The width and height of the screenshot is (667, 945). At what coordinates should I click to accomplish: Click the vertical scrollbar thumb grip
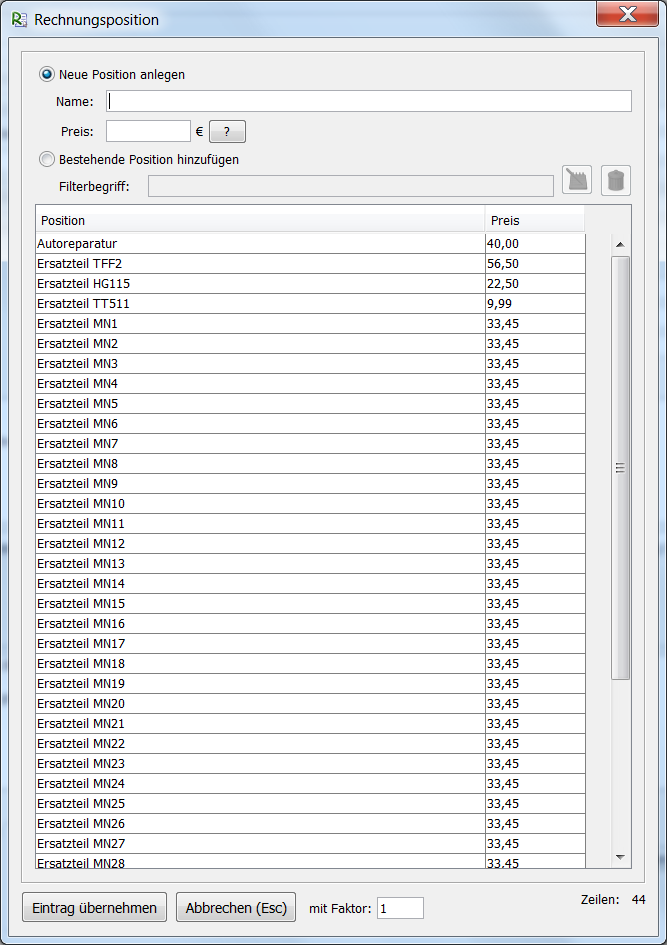(x=620, y=468)
